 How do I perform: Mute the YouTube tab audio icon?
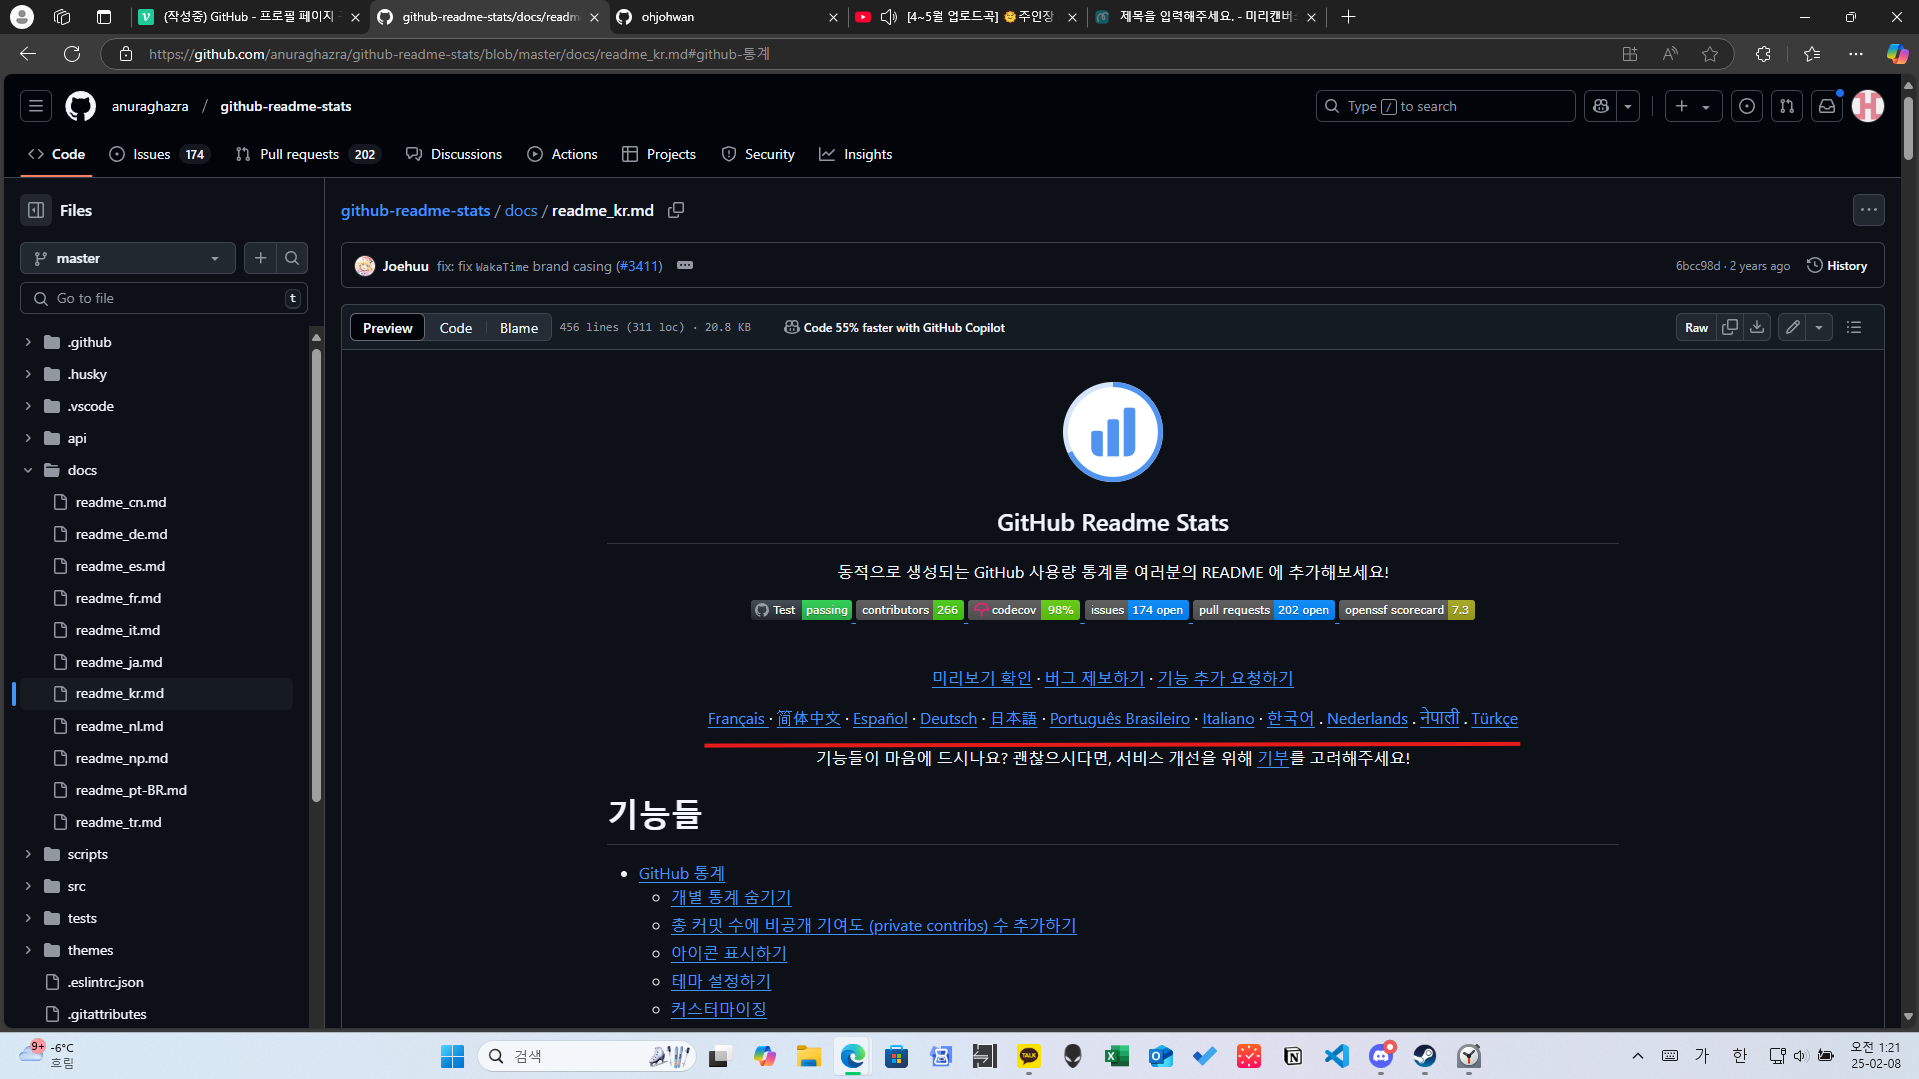pos(888,17)
